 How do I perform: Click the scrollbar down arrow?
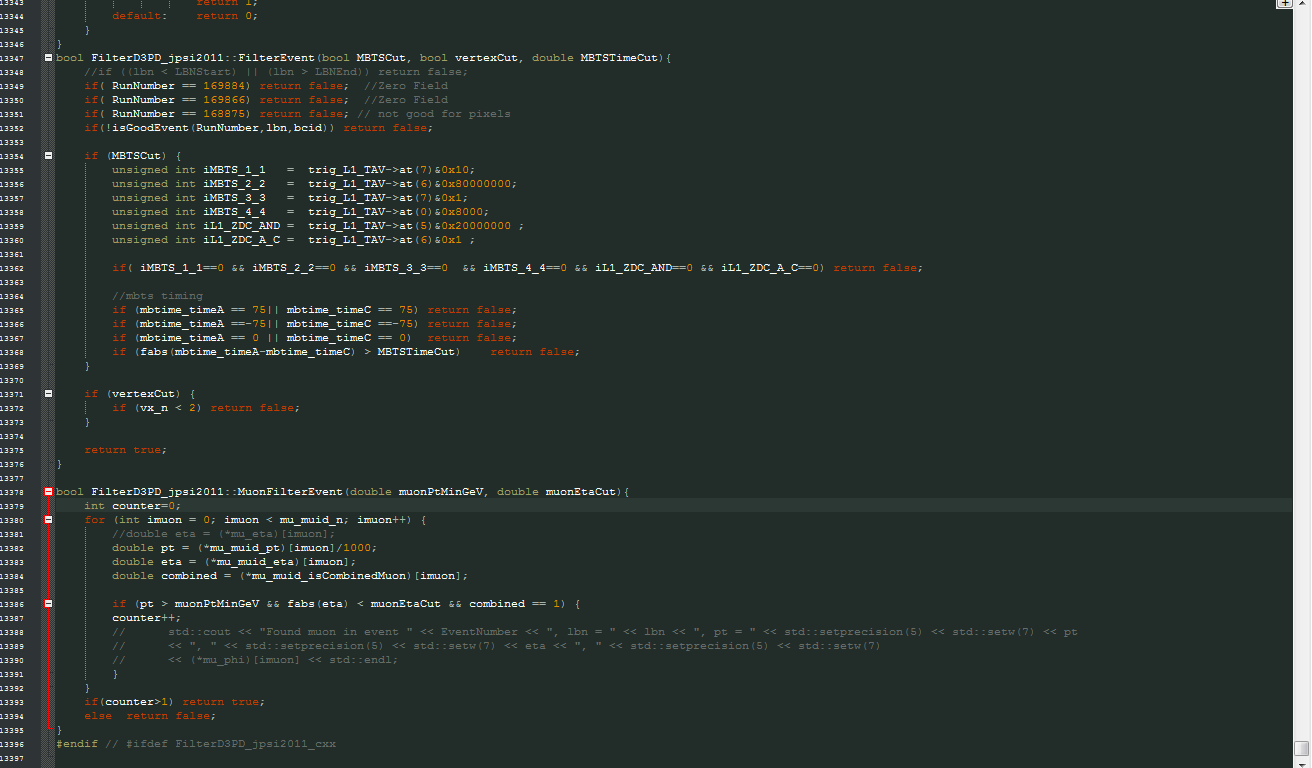coord(1302,763)
